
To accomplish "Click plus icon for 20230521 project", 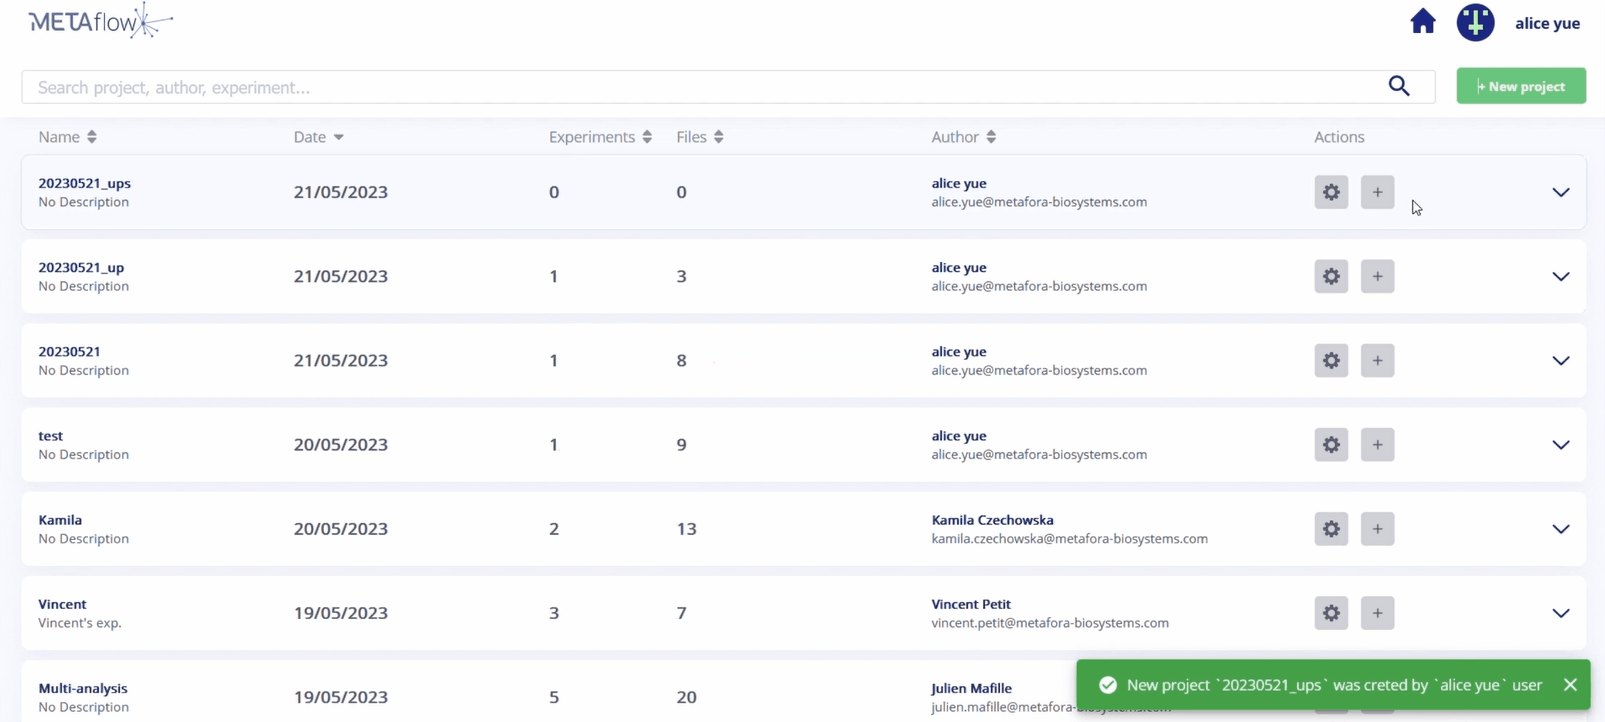I will 1377,361.
